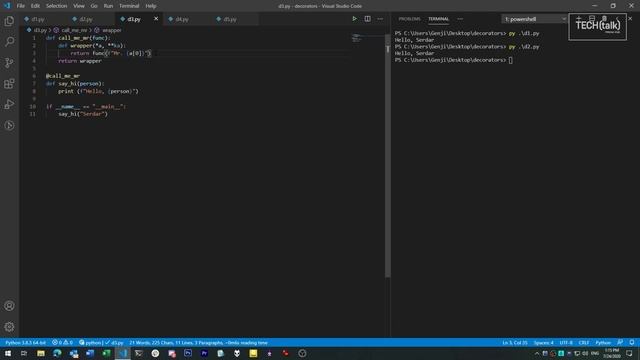Close the active d3.py tab

click(x=156, y=19)
